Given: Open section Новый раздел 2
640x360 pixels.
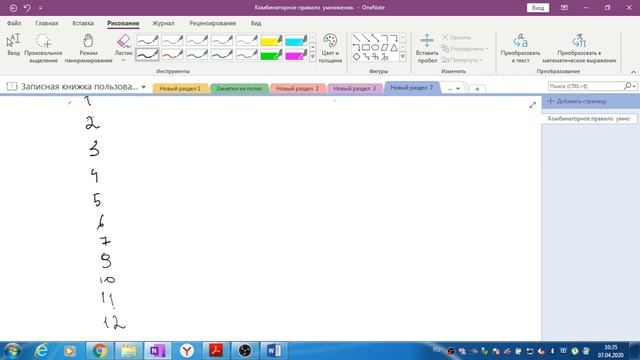Looking at the screenshot, I should 298,88.
